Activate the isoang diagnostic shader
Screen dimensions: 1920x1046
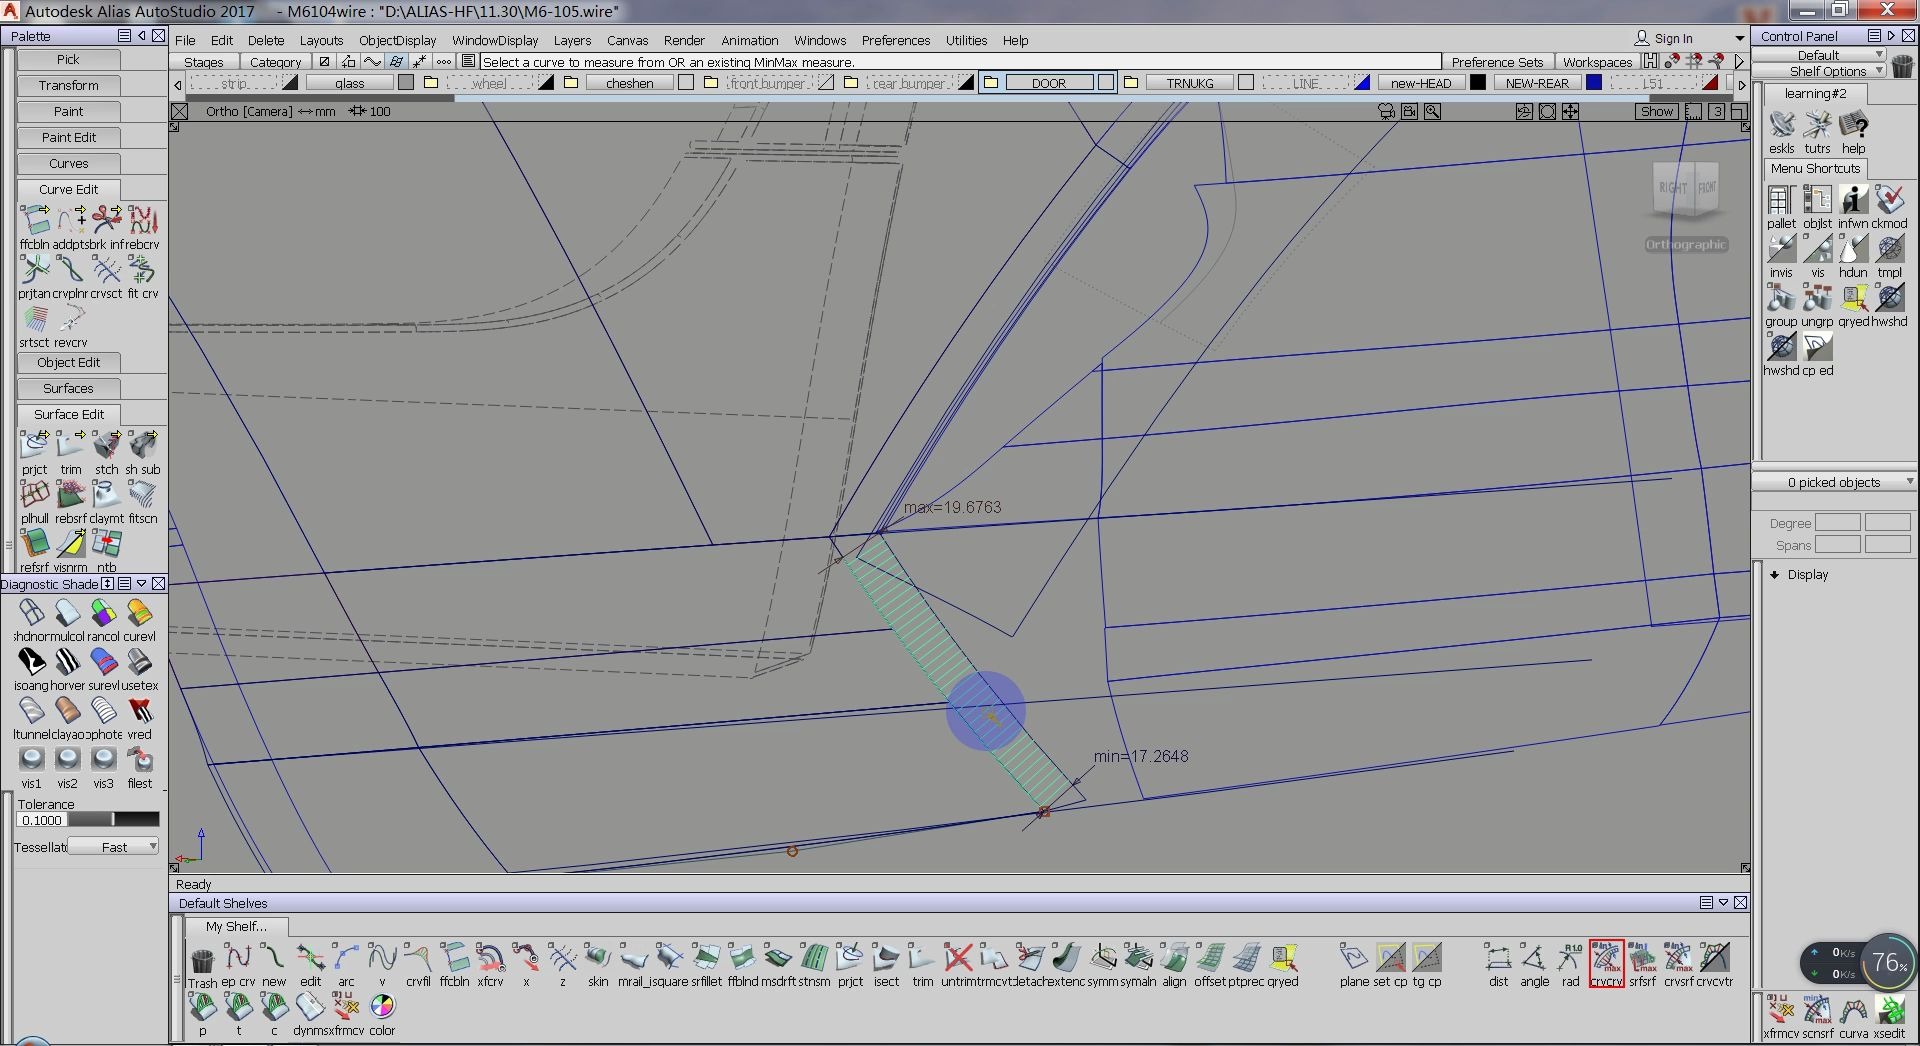tap(31, 663)
